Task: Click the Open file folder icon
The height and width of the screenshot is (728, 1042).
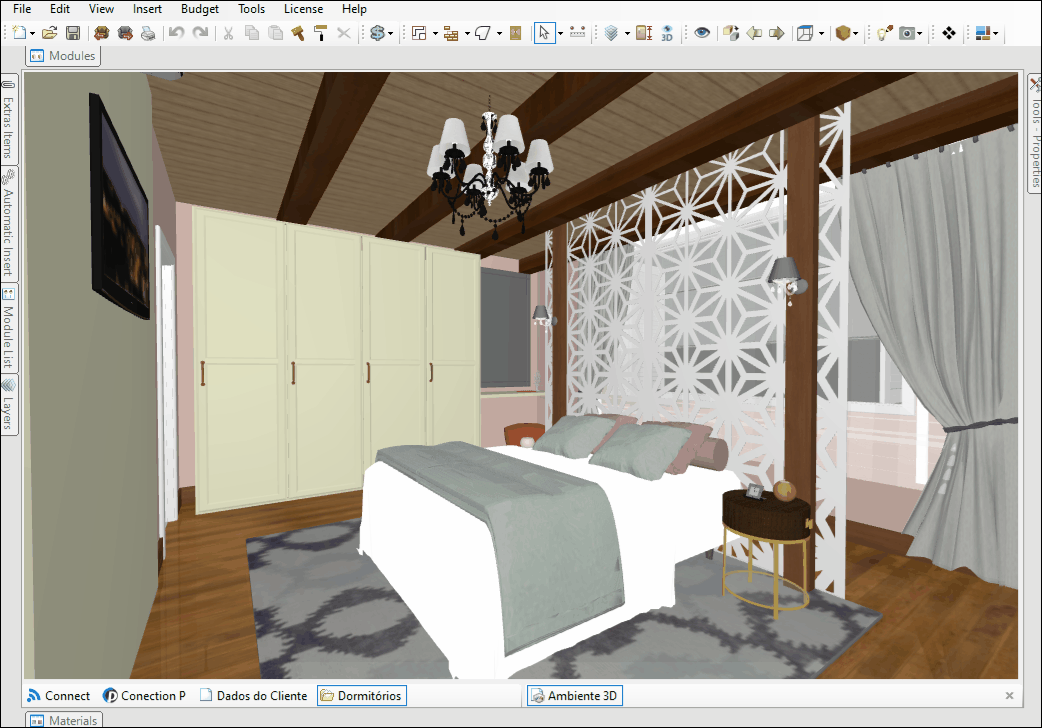Action: [50, 33]
